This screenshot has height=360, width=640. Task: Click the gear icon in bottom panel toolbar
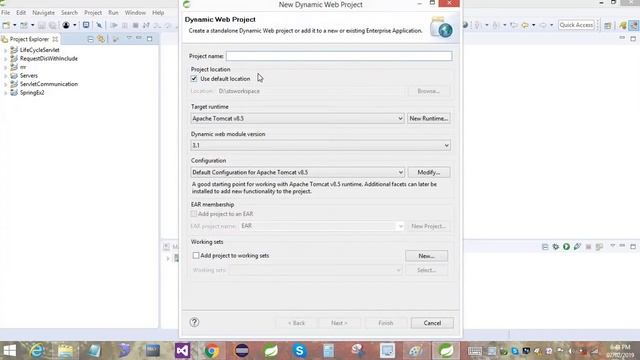[x=556, y=247]
